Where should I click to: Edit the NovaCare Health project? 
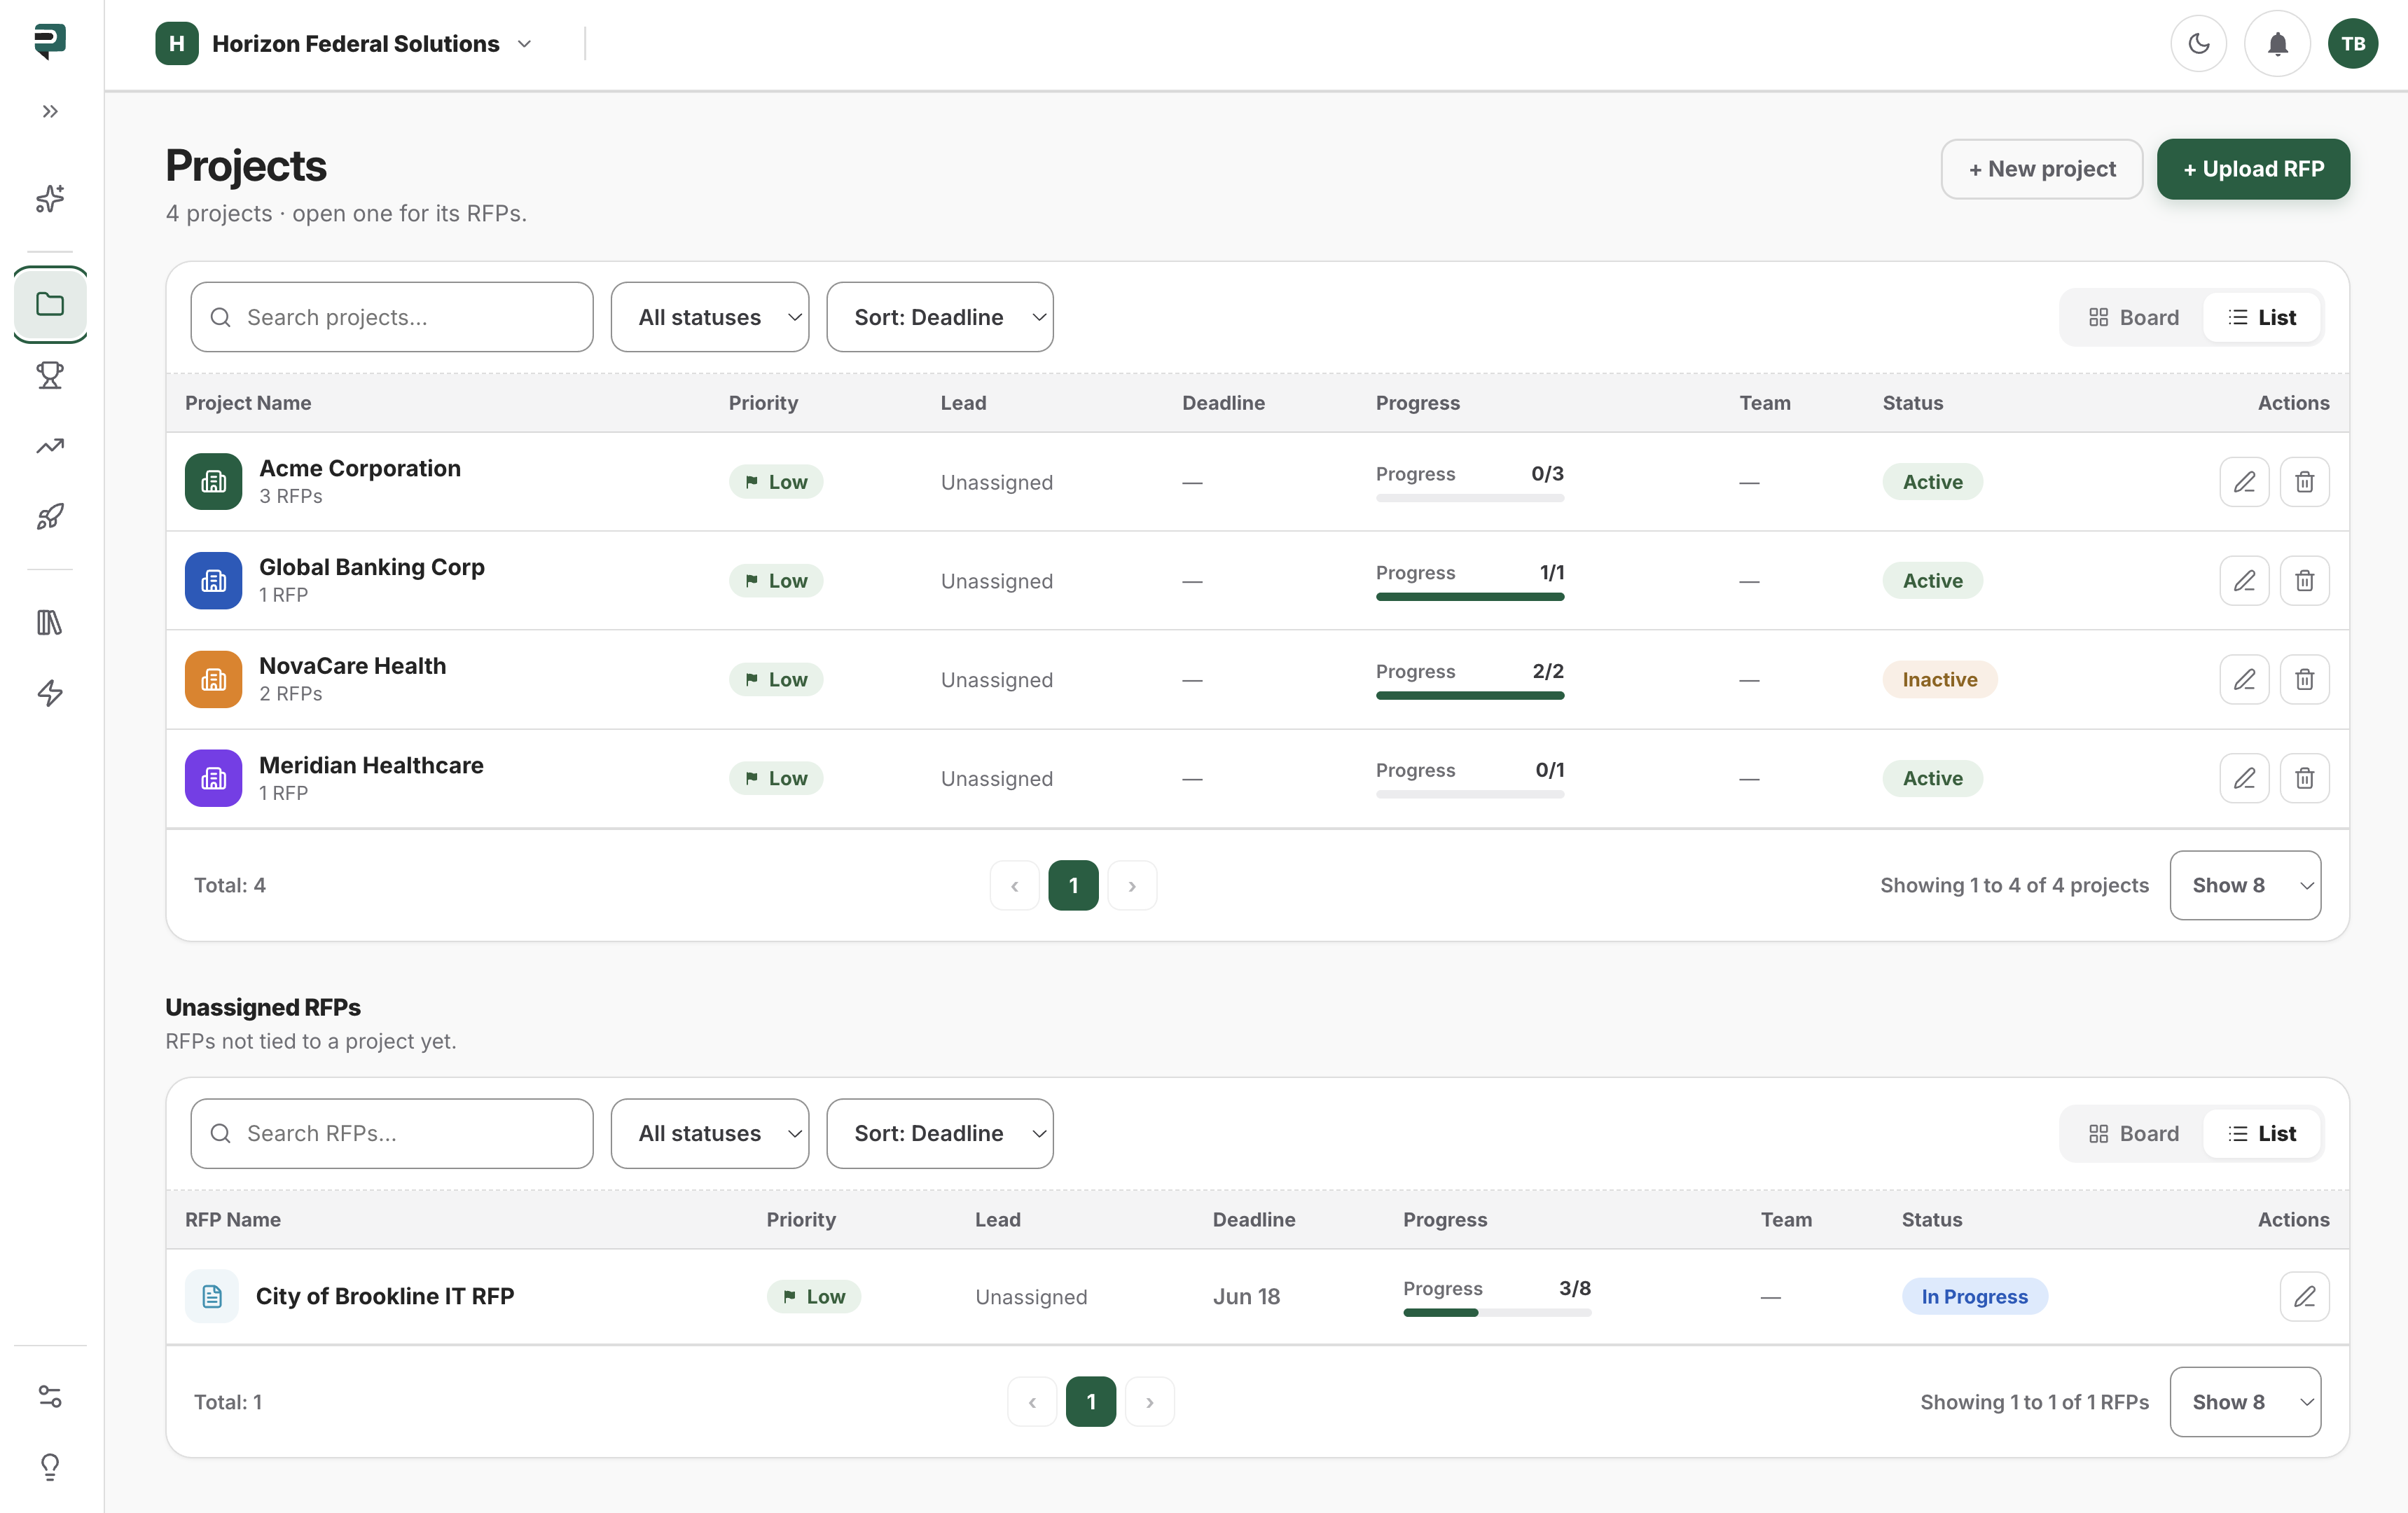pyautogui.click(x=2244, y=680)
